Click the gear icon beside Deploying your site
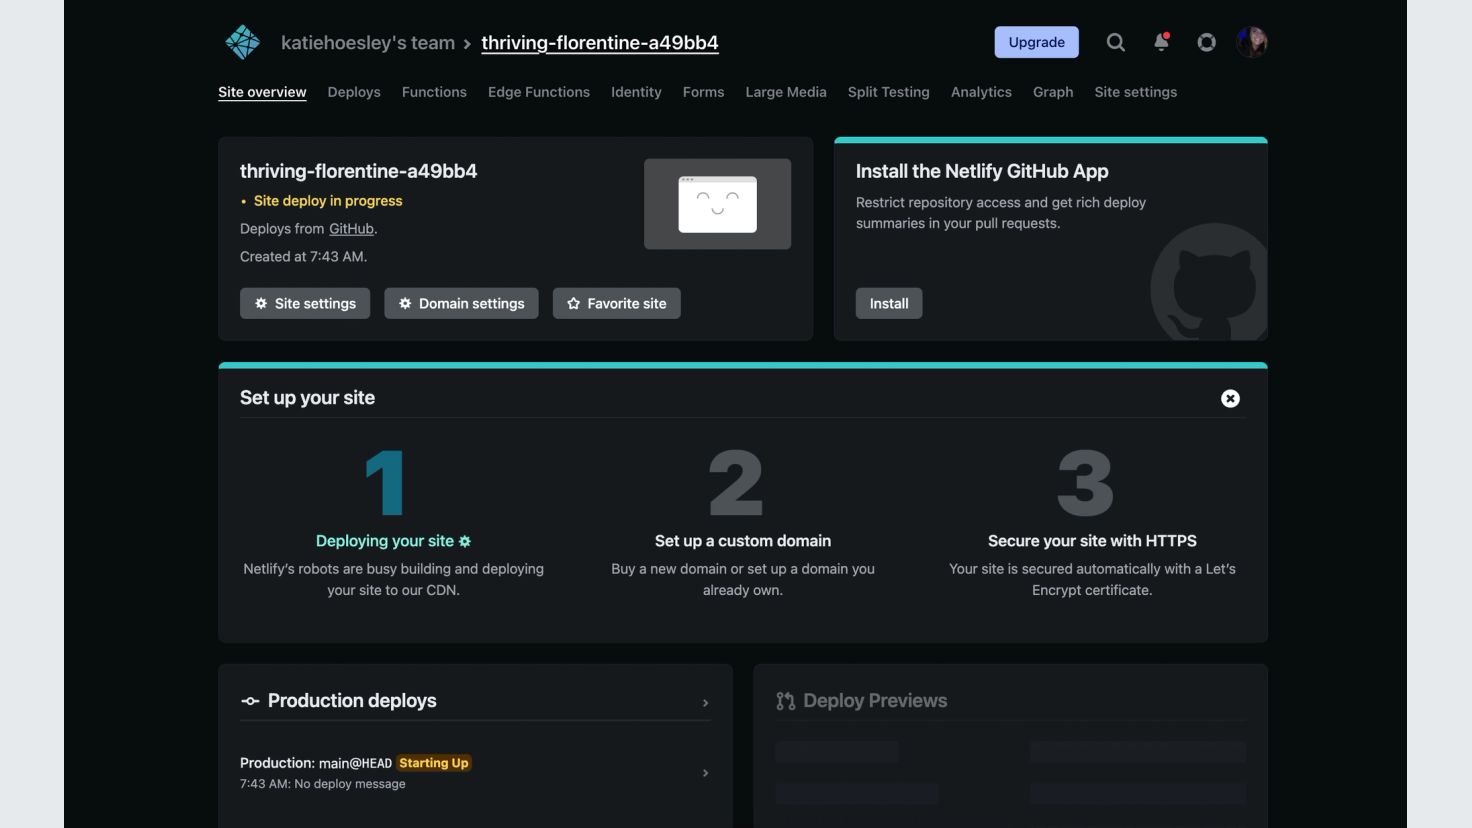Viewport: 1472px width, 828px height. coord(465,541)
